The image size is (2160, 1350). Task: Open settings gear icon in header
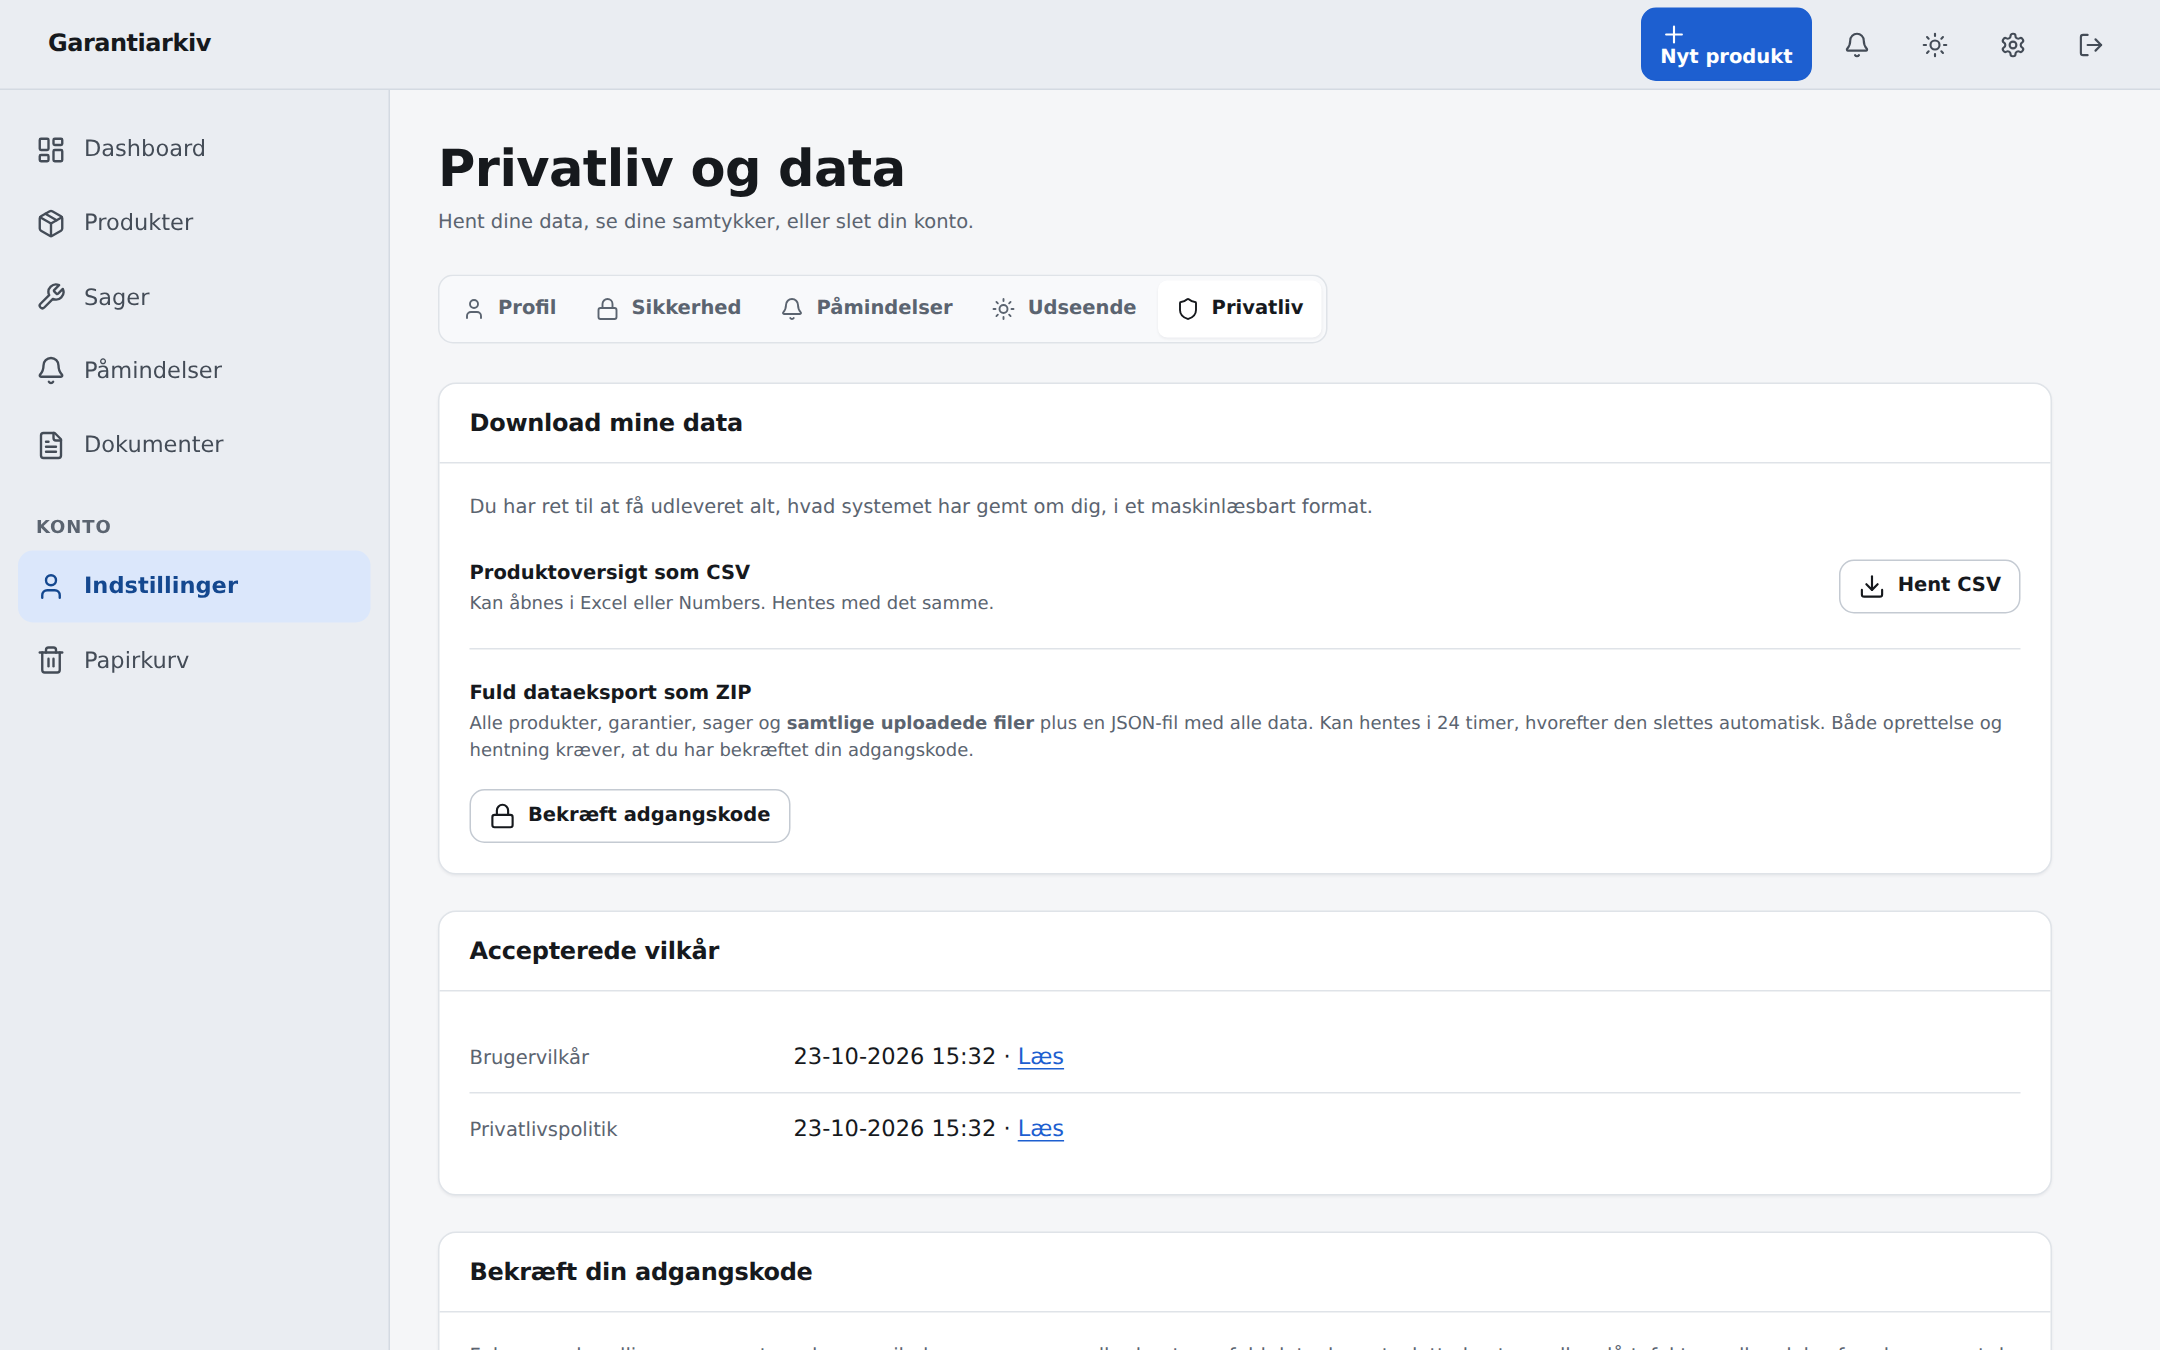click(x=2013, y=45)
